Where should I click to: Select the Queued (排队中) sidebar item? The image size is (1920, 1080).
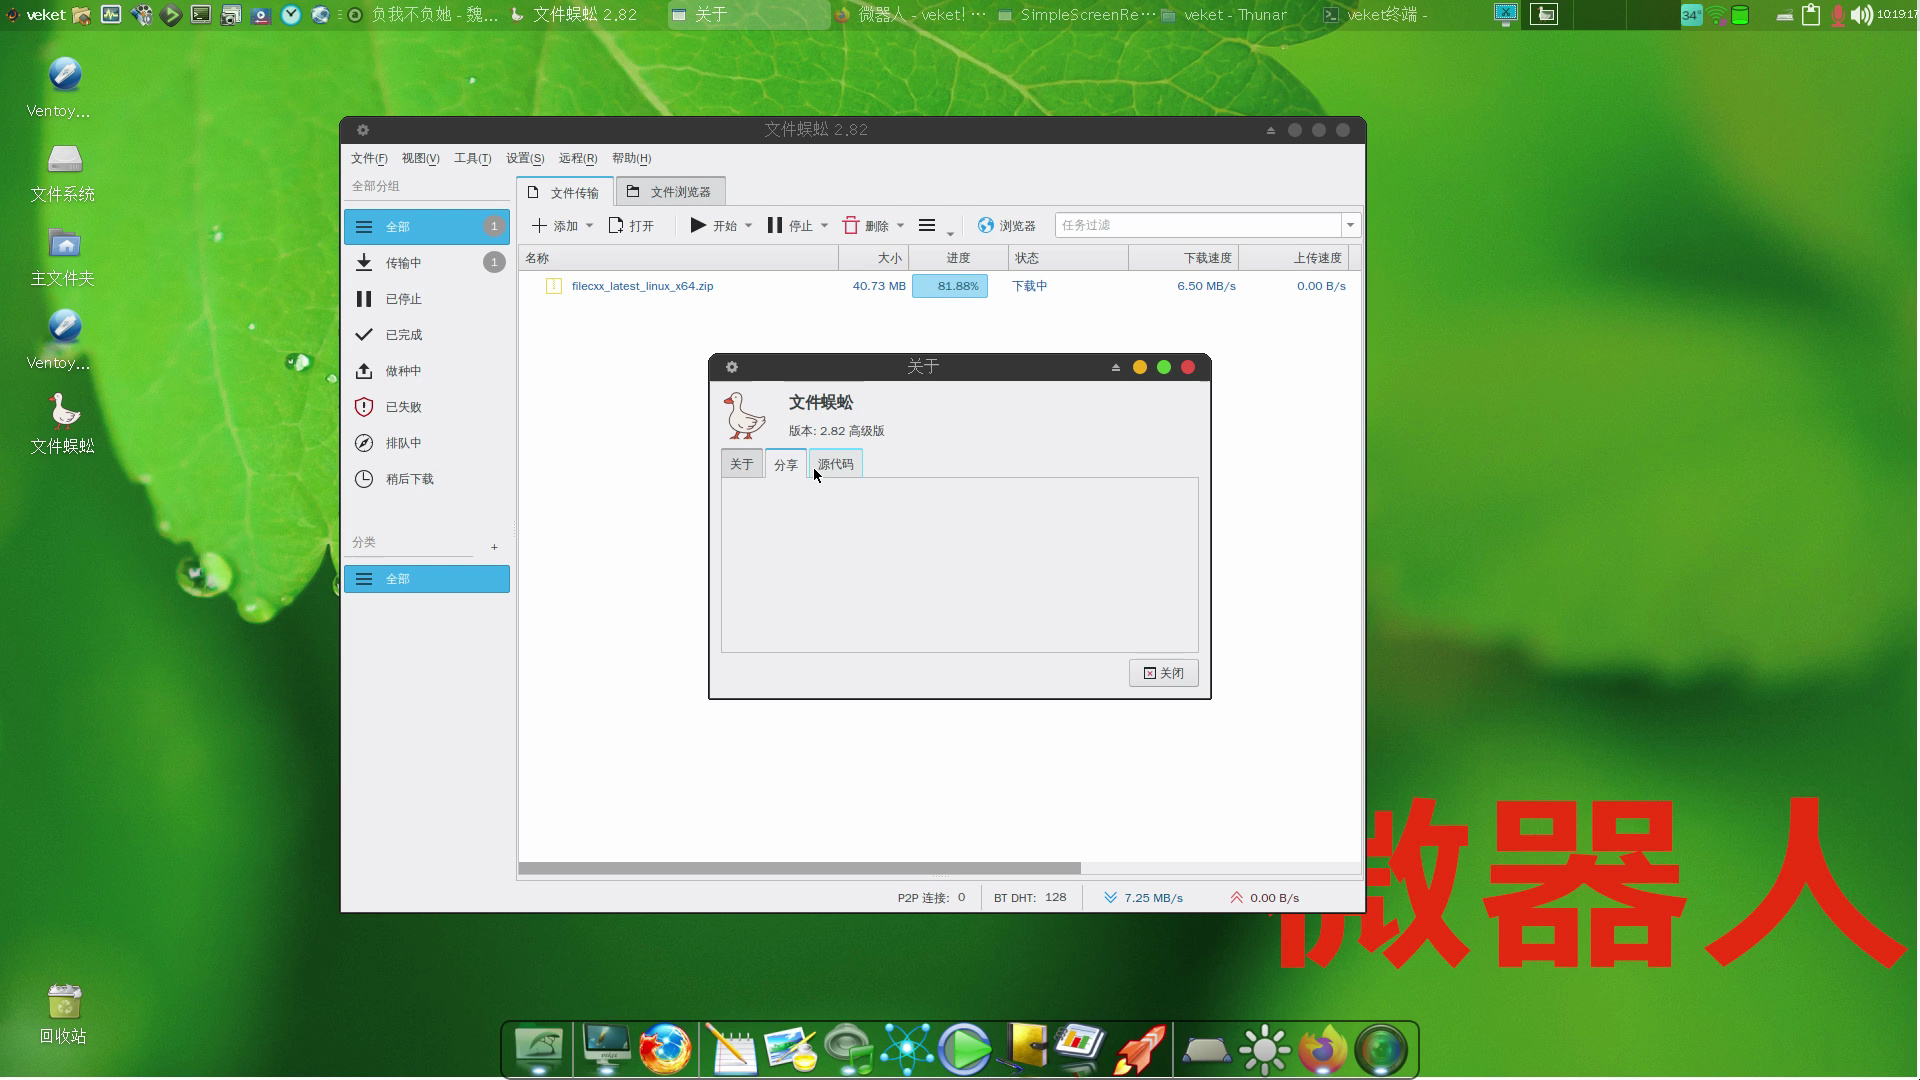click(x=403, y=443)
